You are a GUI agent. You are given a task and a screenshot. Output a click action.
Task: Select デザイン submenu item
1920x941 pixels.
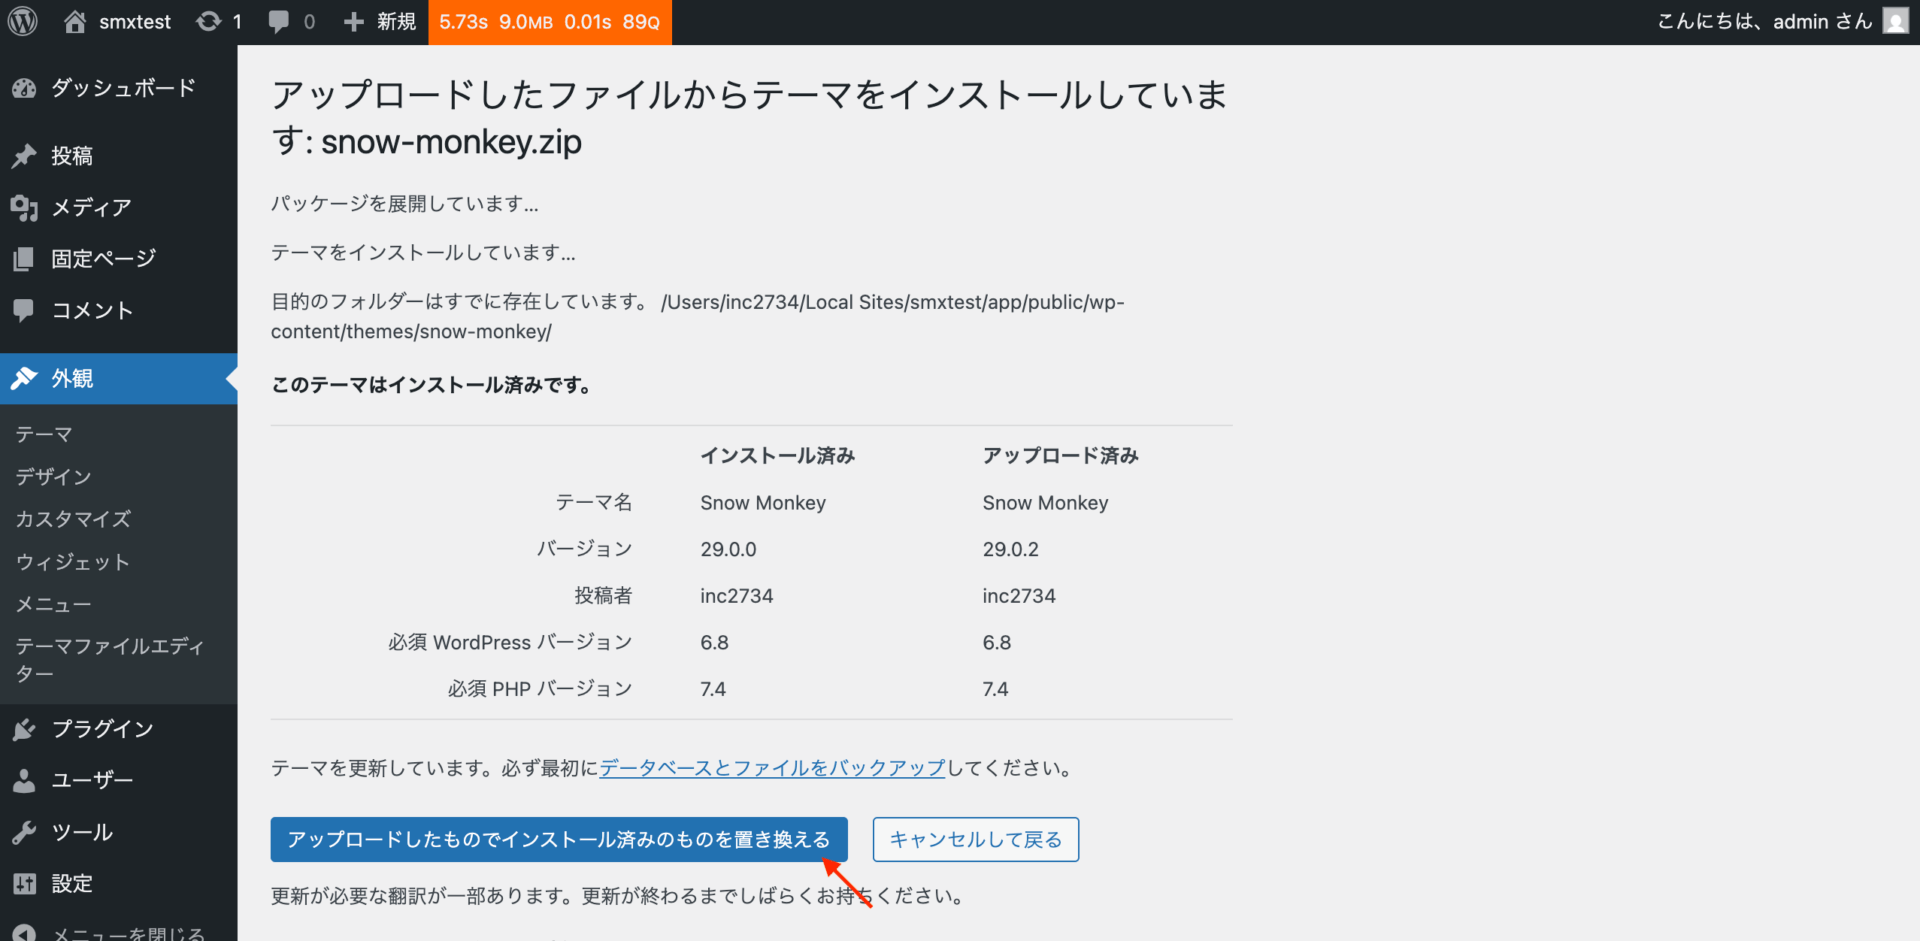(x=54, y=477)
